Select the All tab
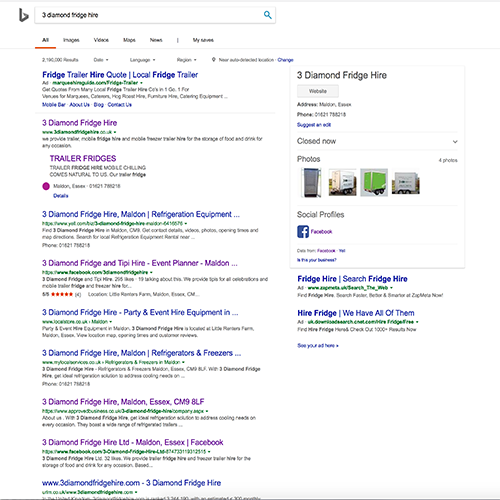Viewport: 500px width, 500px height. click(x=45, y=40)
